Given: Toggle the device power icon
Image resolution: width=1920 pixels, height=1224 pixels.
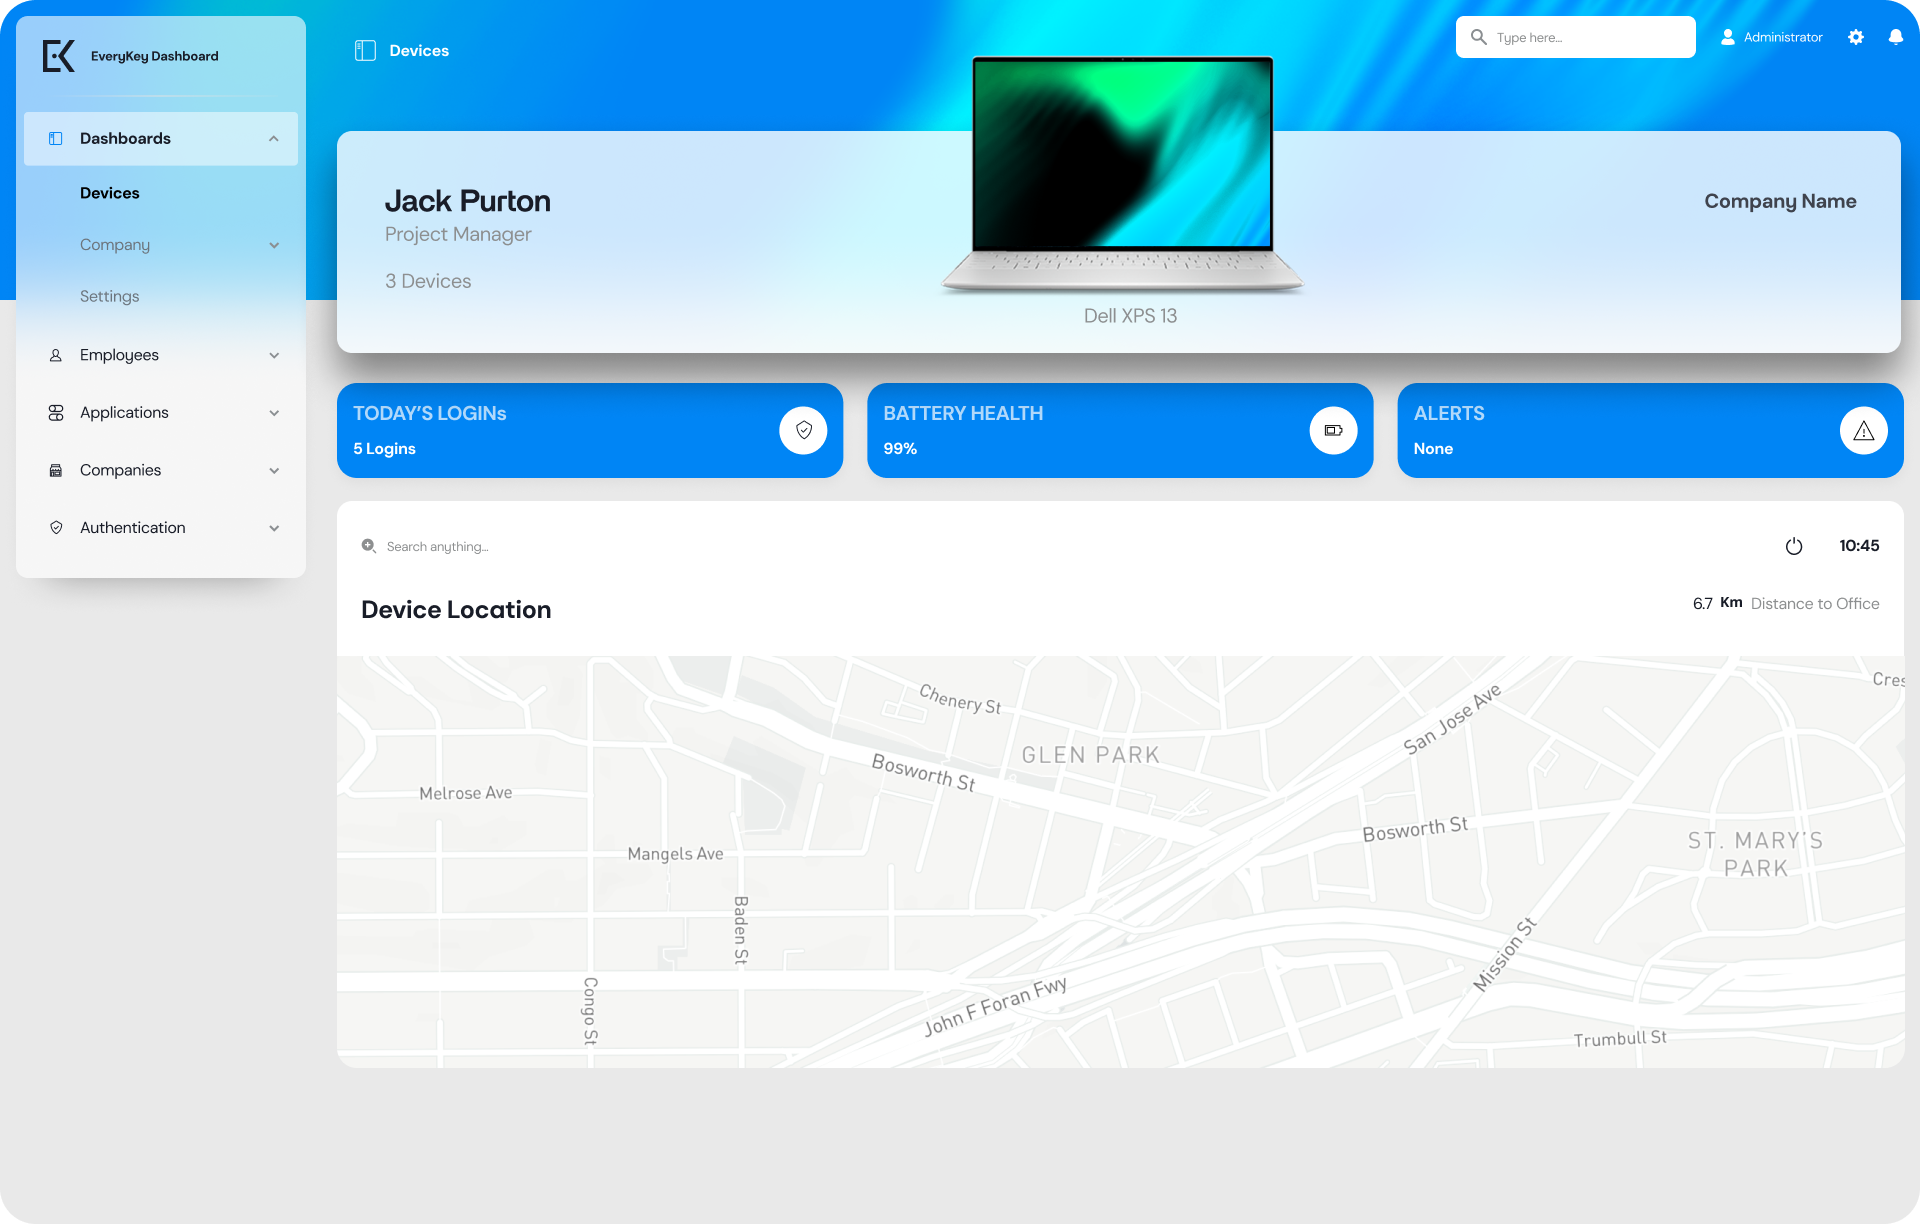Looking at the screenshot, I should coord(1794,546).
